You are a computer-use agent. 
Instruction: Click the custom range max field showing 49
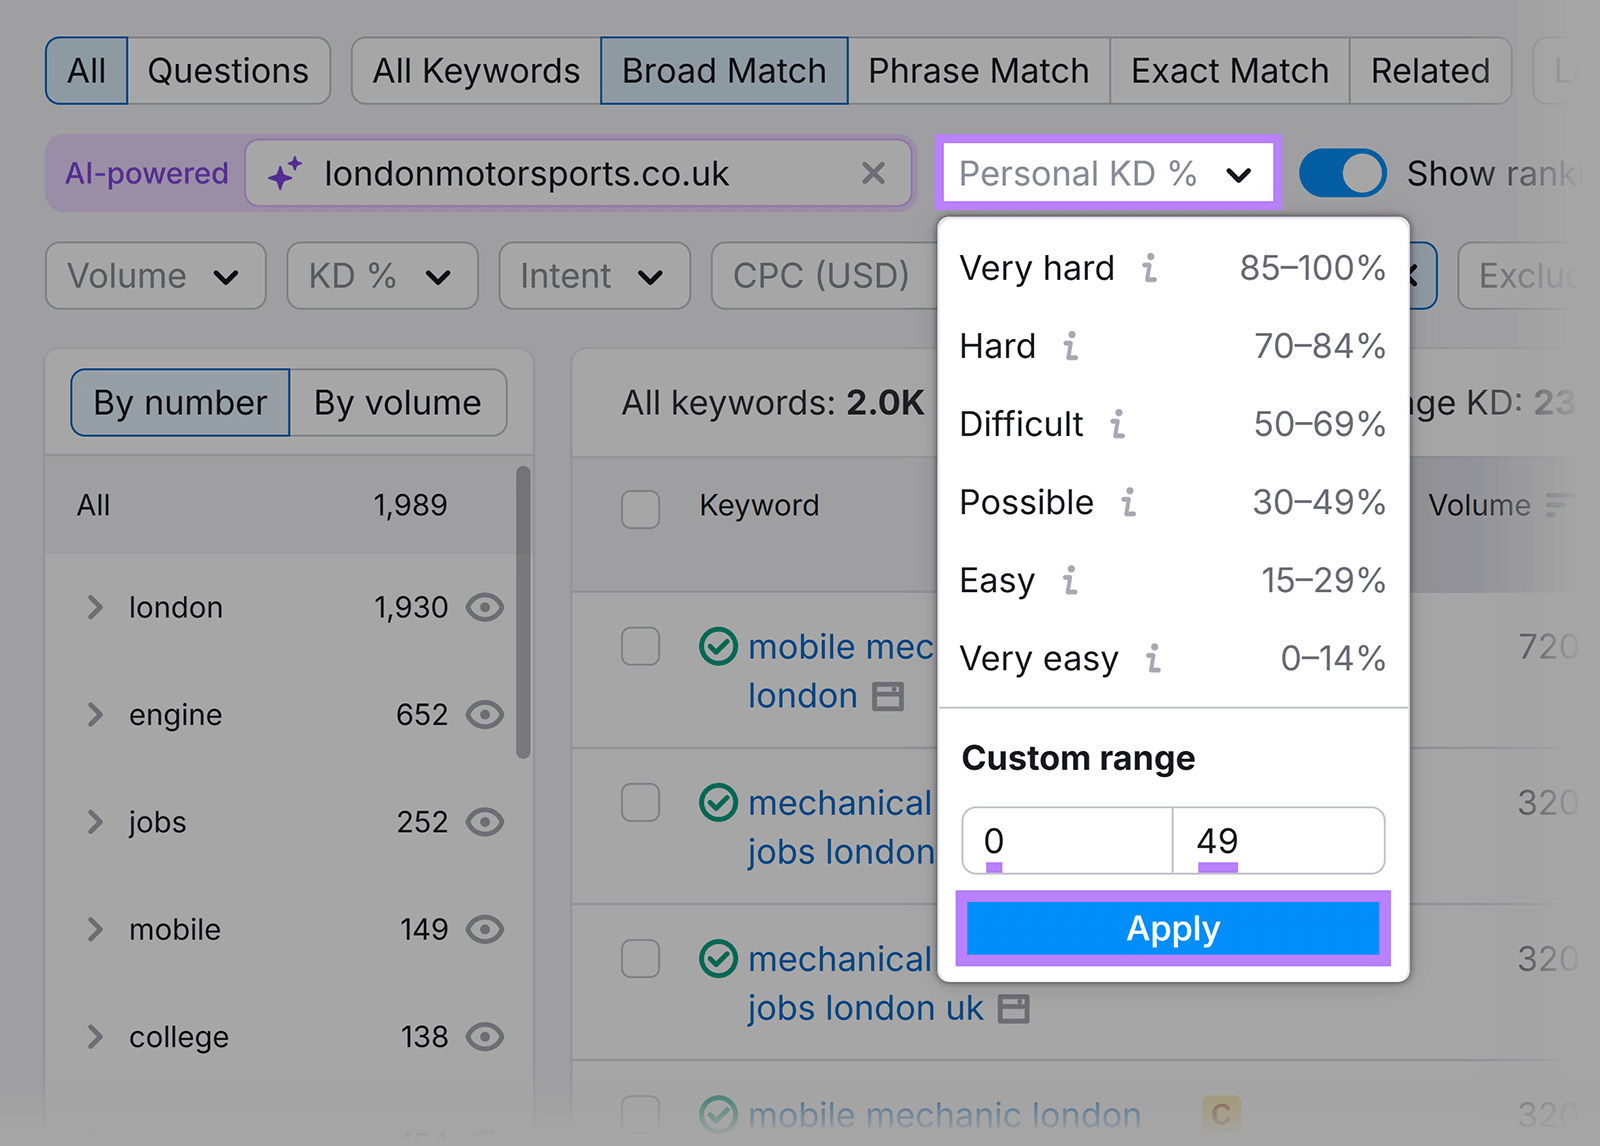click(x=1278, y=841)
